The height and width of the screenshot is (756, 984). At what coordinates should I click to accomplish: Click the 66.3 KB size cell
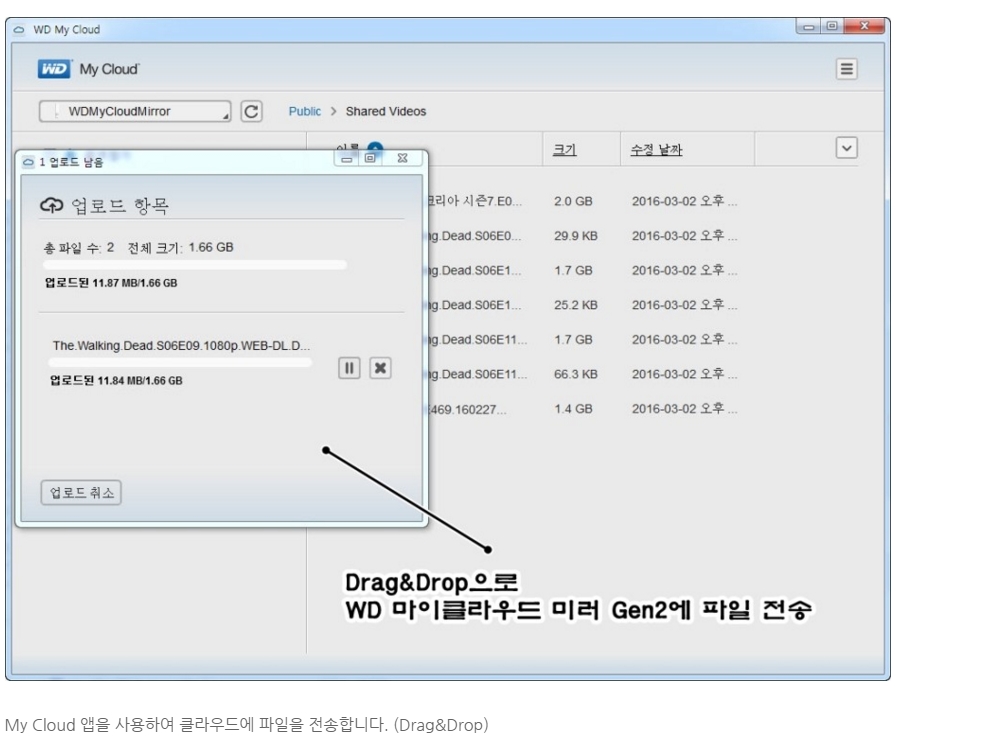pos(575,374)
